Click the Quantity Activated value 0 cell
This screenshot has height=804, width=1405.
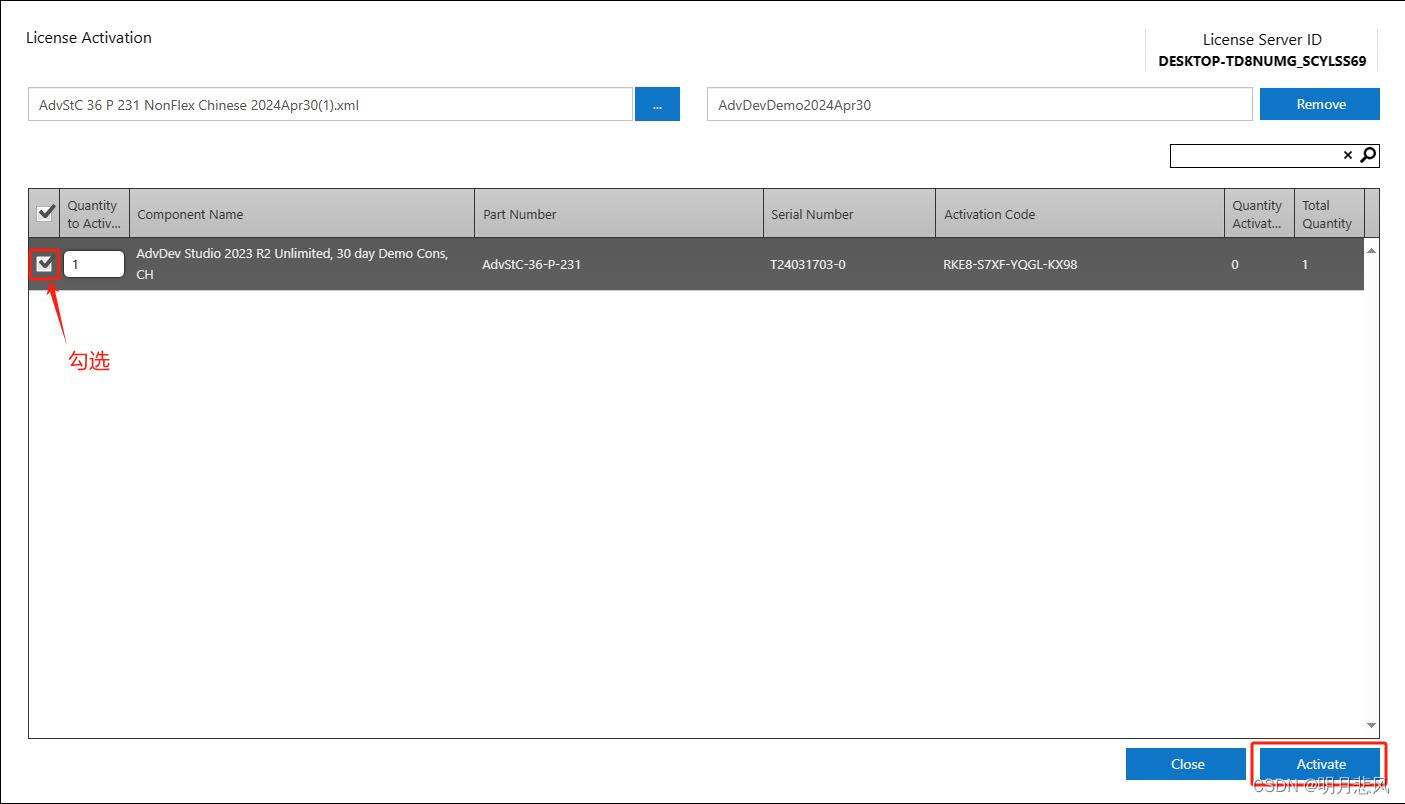pos(1235,265)
